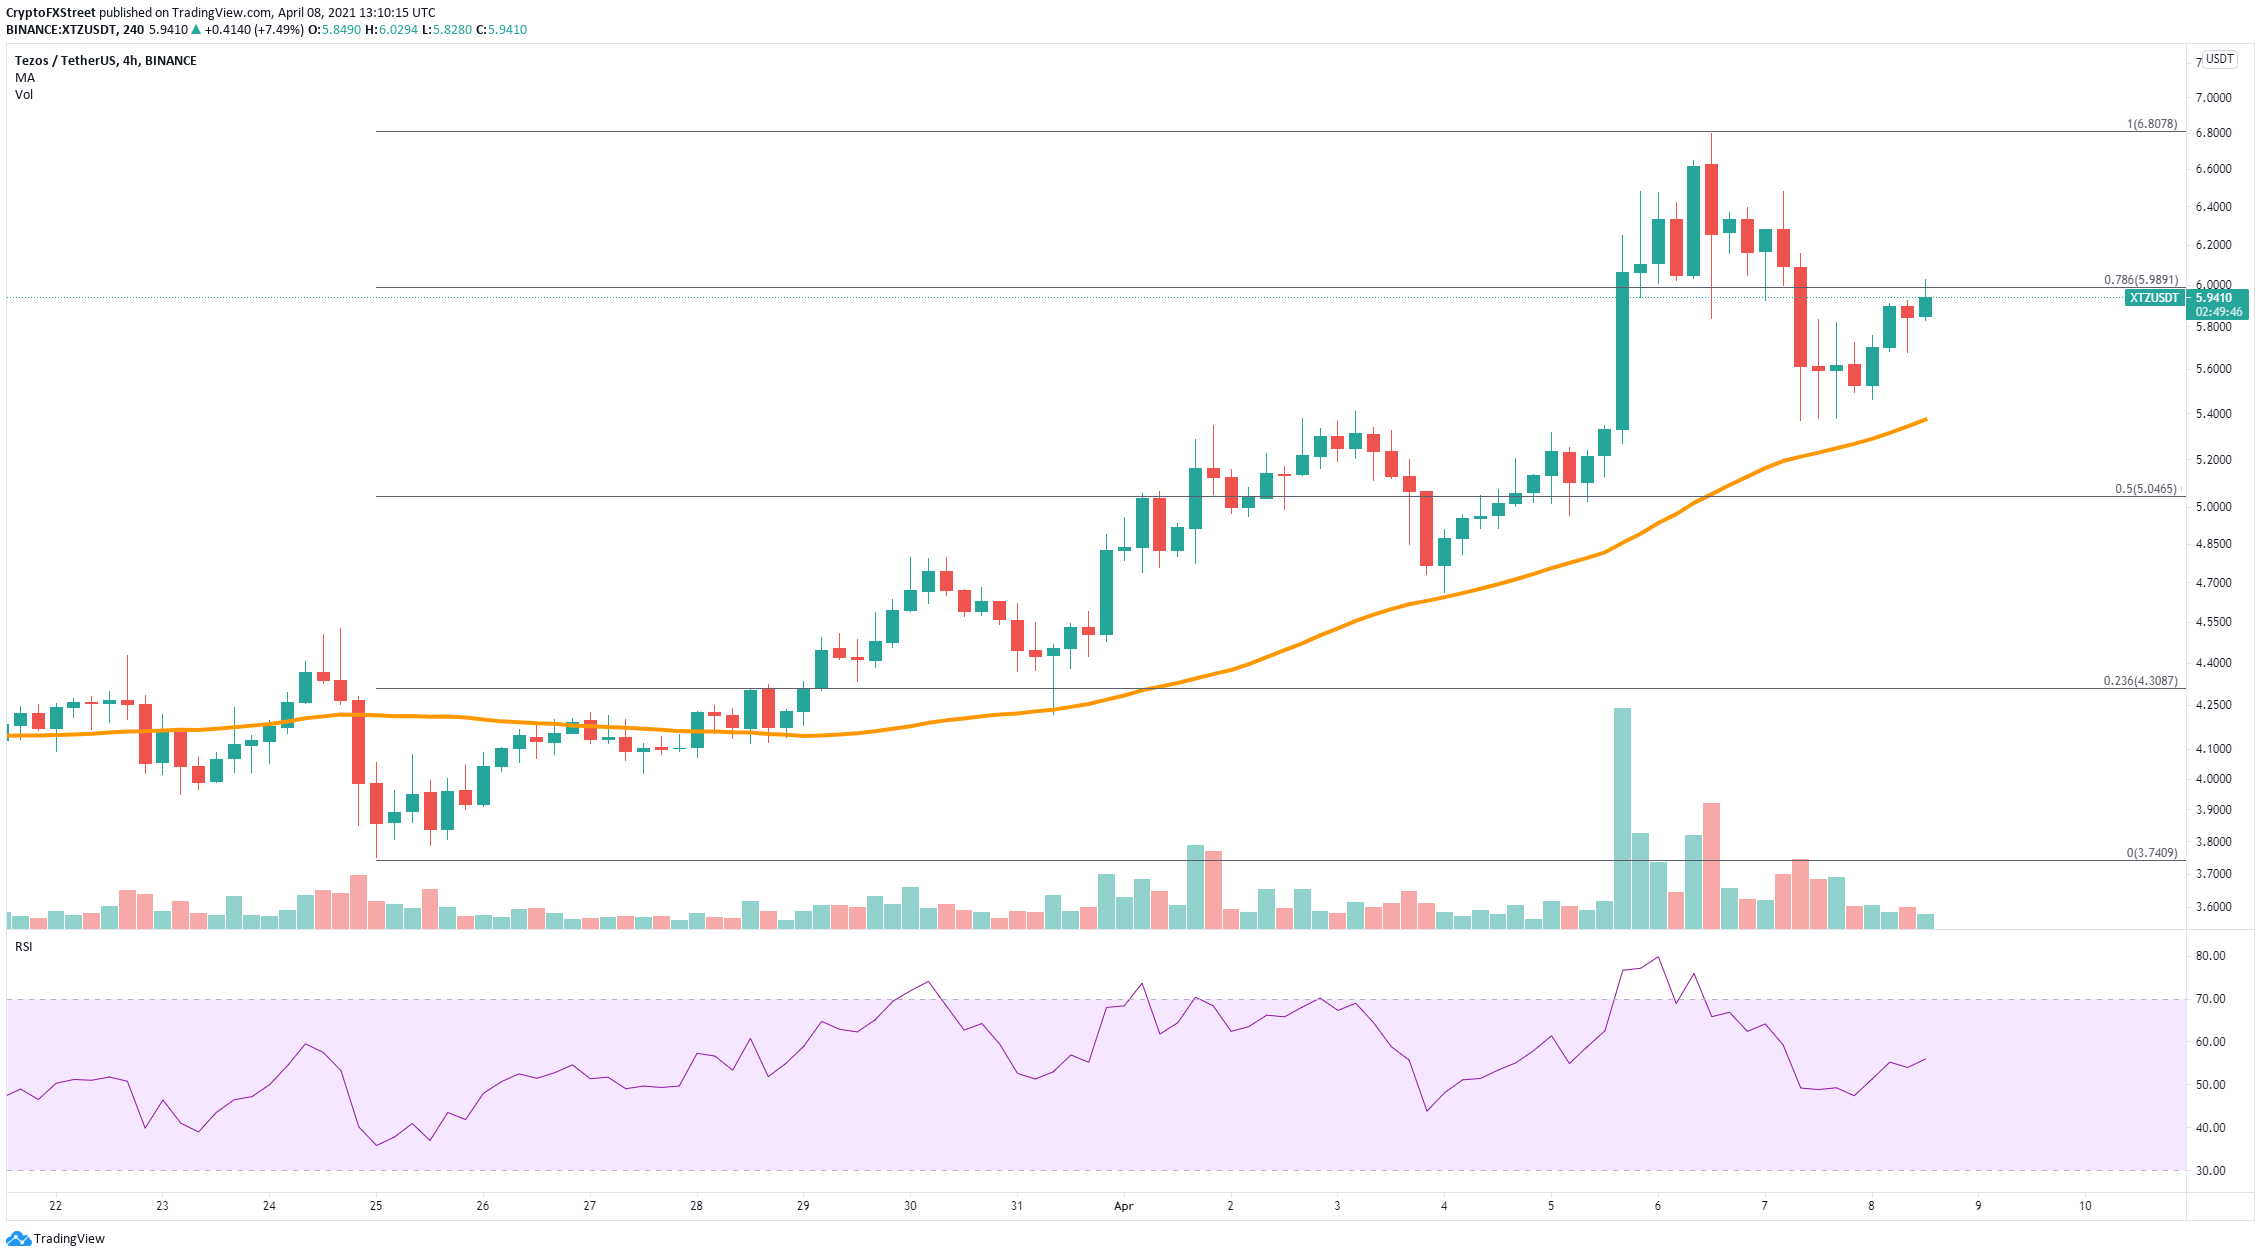Select the 0.786(5.9891) Fibonacci level label
This screenshot has width=2261, height=1257.
tap(2140, 281)
